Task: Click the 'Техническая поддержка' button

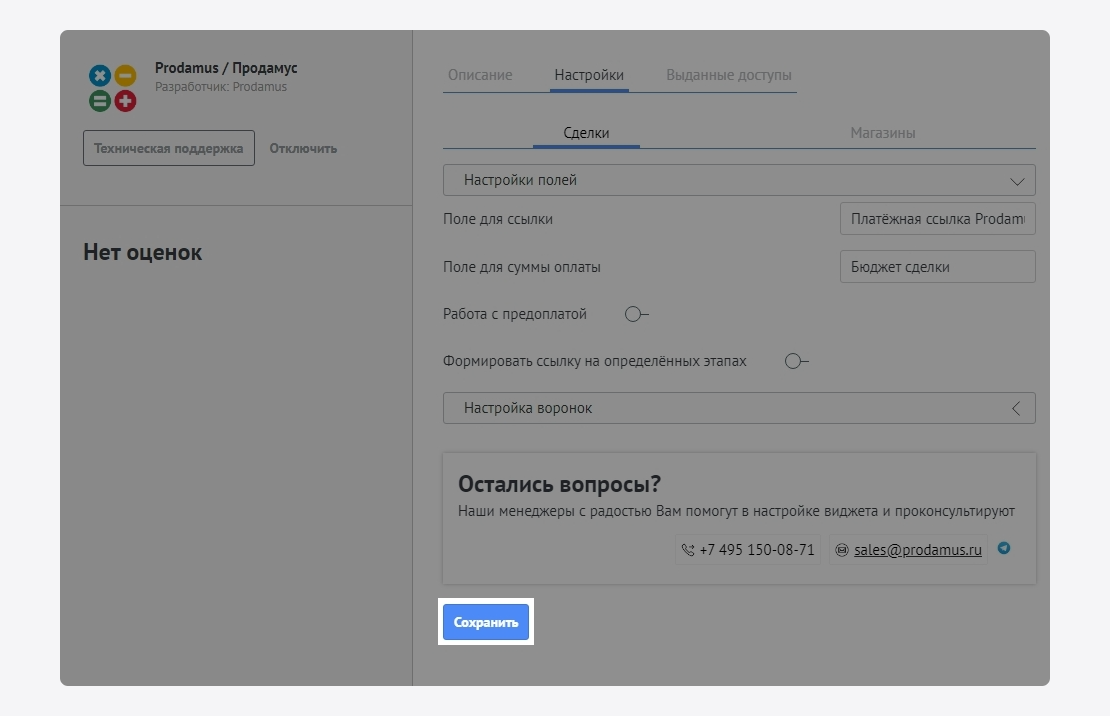Action: (x=168, y=148)
